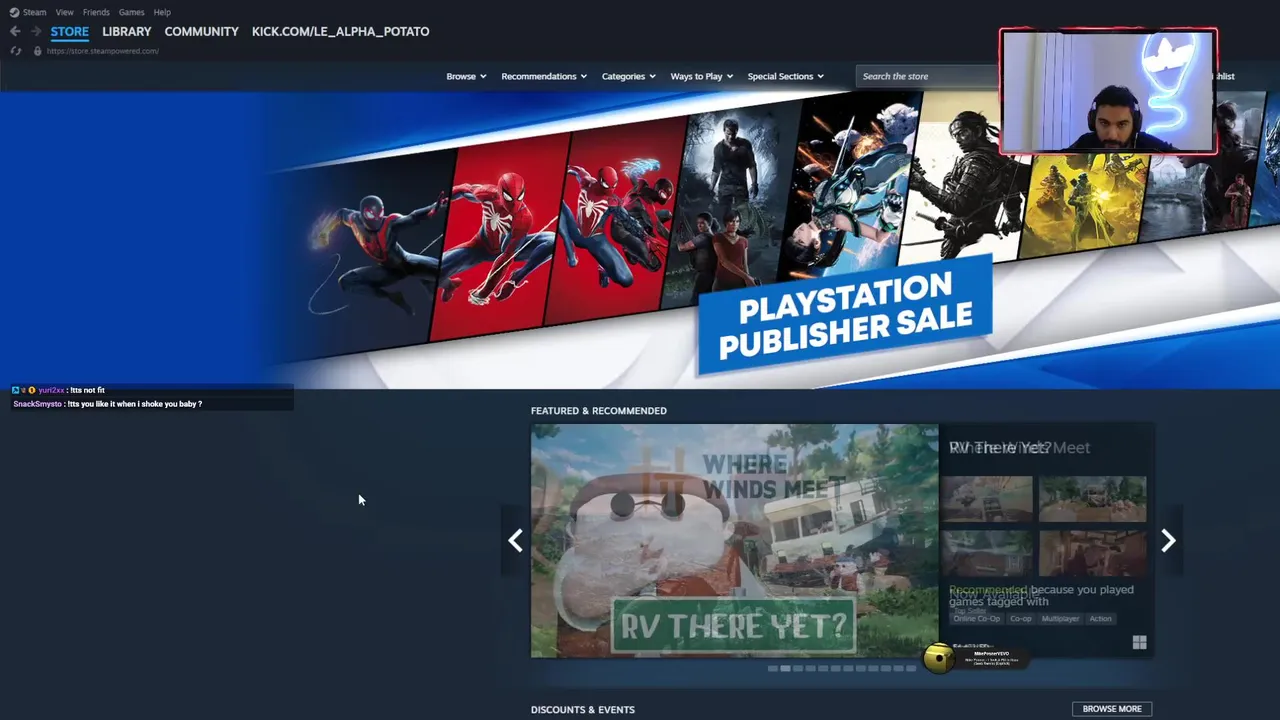This screenshot has width=1280, height=720.
Task: Click the BROWSE MORE button
Action: click(x=1112, y=709)
